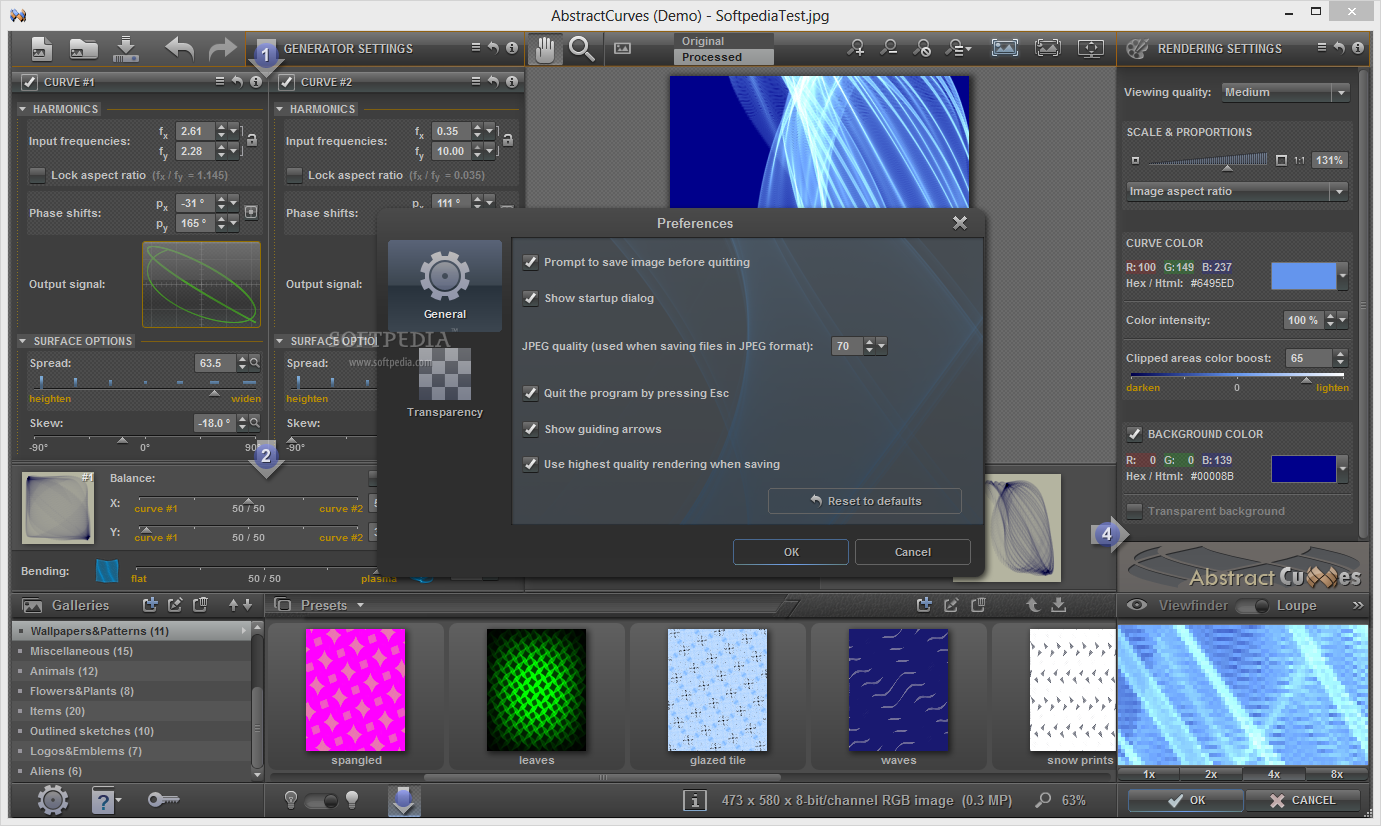1381x826 pixels.
Task: Open the help icon dropdown
Action: (119, 800)
